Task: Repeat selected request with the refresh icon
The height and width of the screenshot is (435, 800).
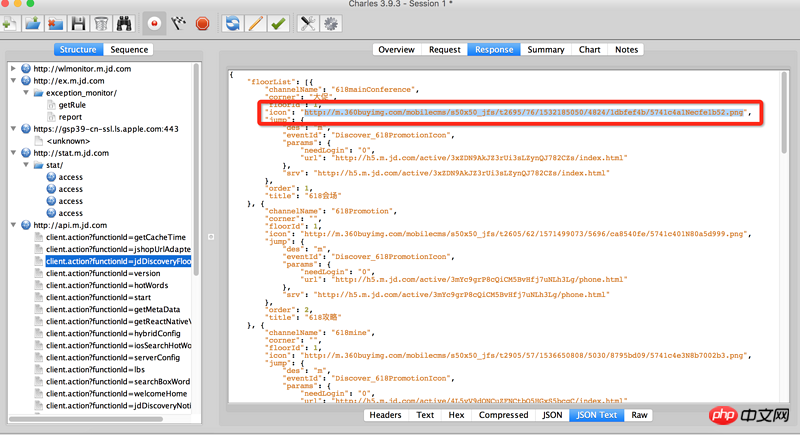Action: pyautogui.click(x=232, y=23)
